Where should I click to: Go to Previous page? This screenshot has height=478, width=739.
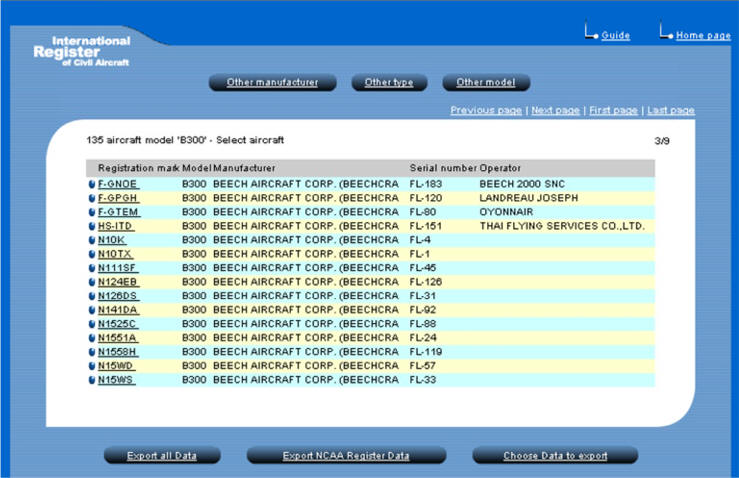tap(486, 110)
